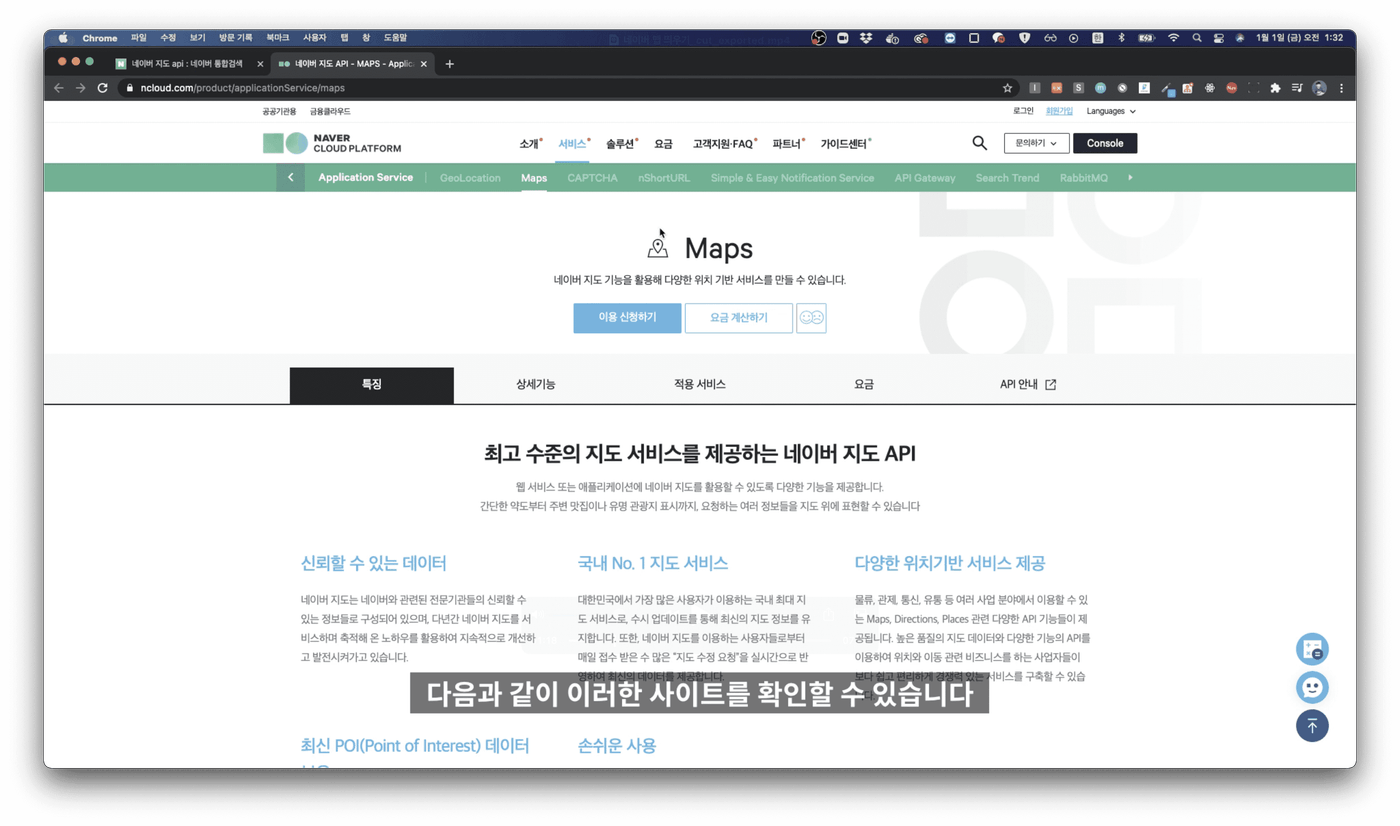Open the Console button
This screenshot has height=826, width=1400.
coord(1105,143)
